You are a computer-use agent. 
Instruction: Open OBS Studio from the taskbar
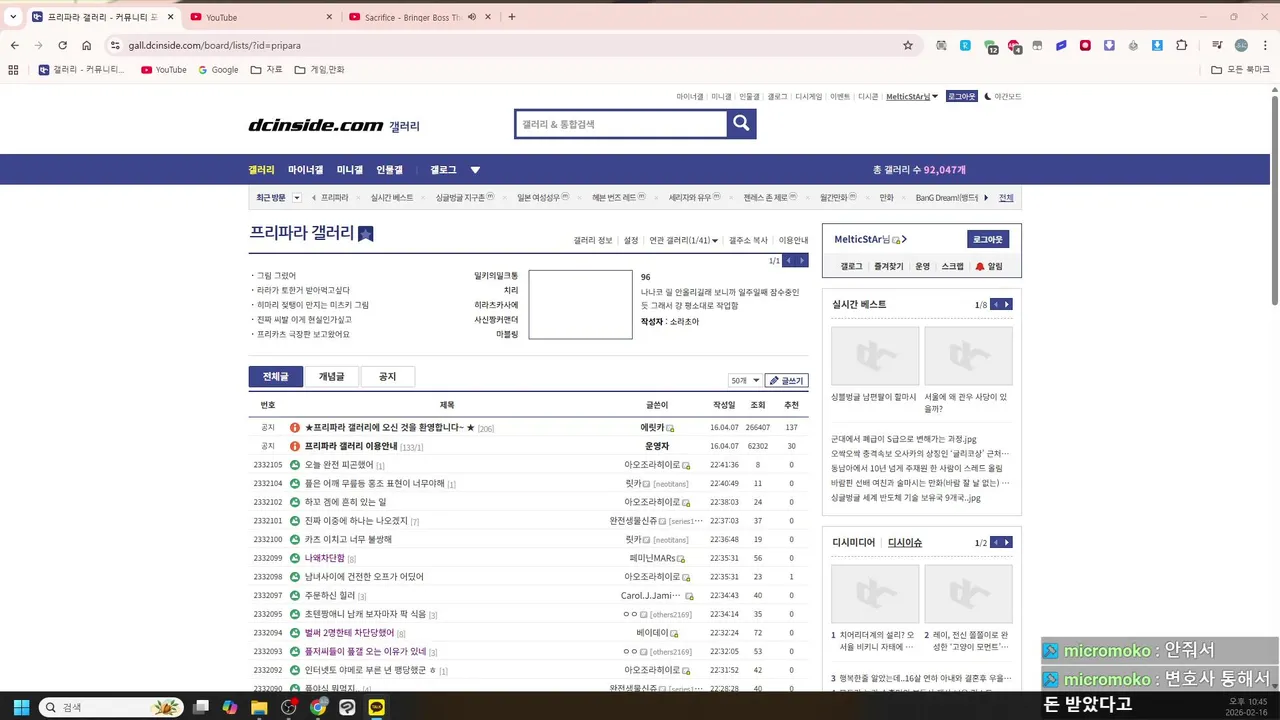[x=288, y=707]
